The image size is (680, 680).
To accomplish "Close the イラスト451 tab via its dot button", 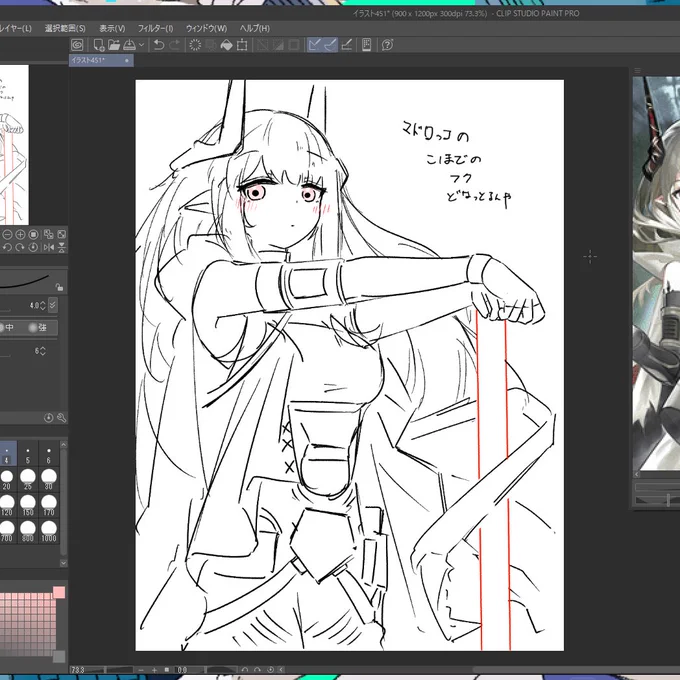I will click(x=127, y=61).
